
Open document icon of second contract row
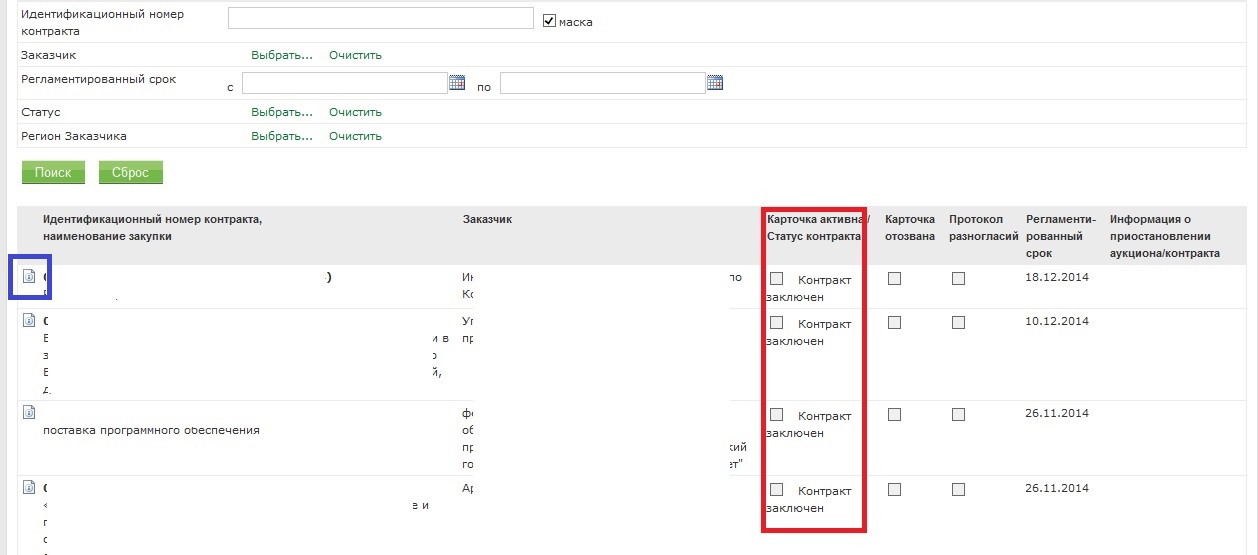coord(29,320)
